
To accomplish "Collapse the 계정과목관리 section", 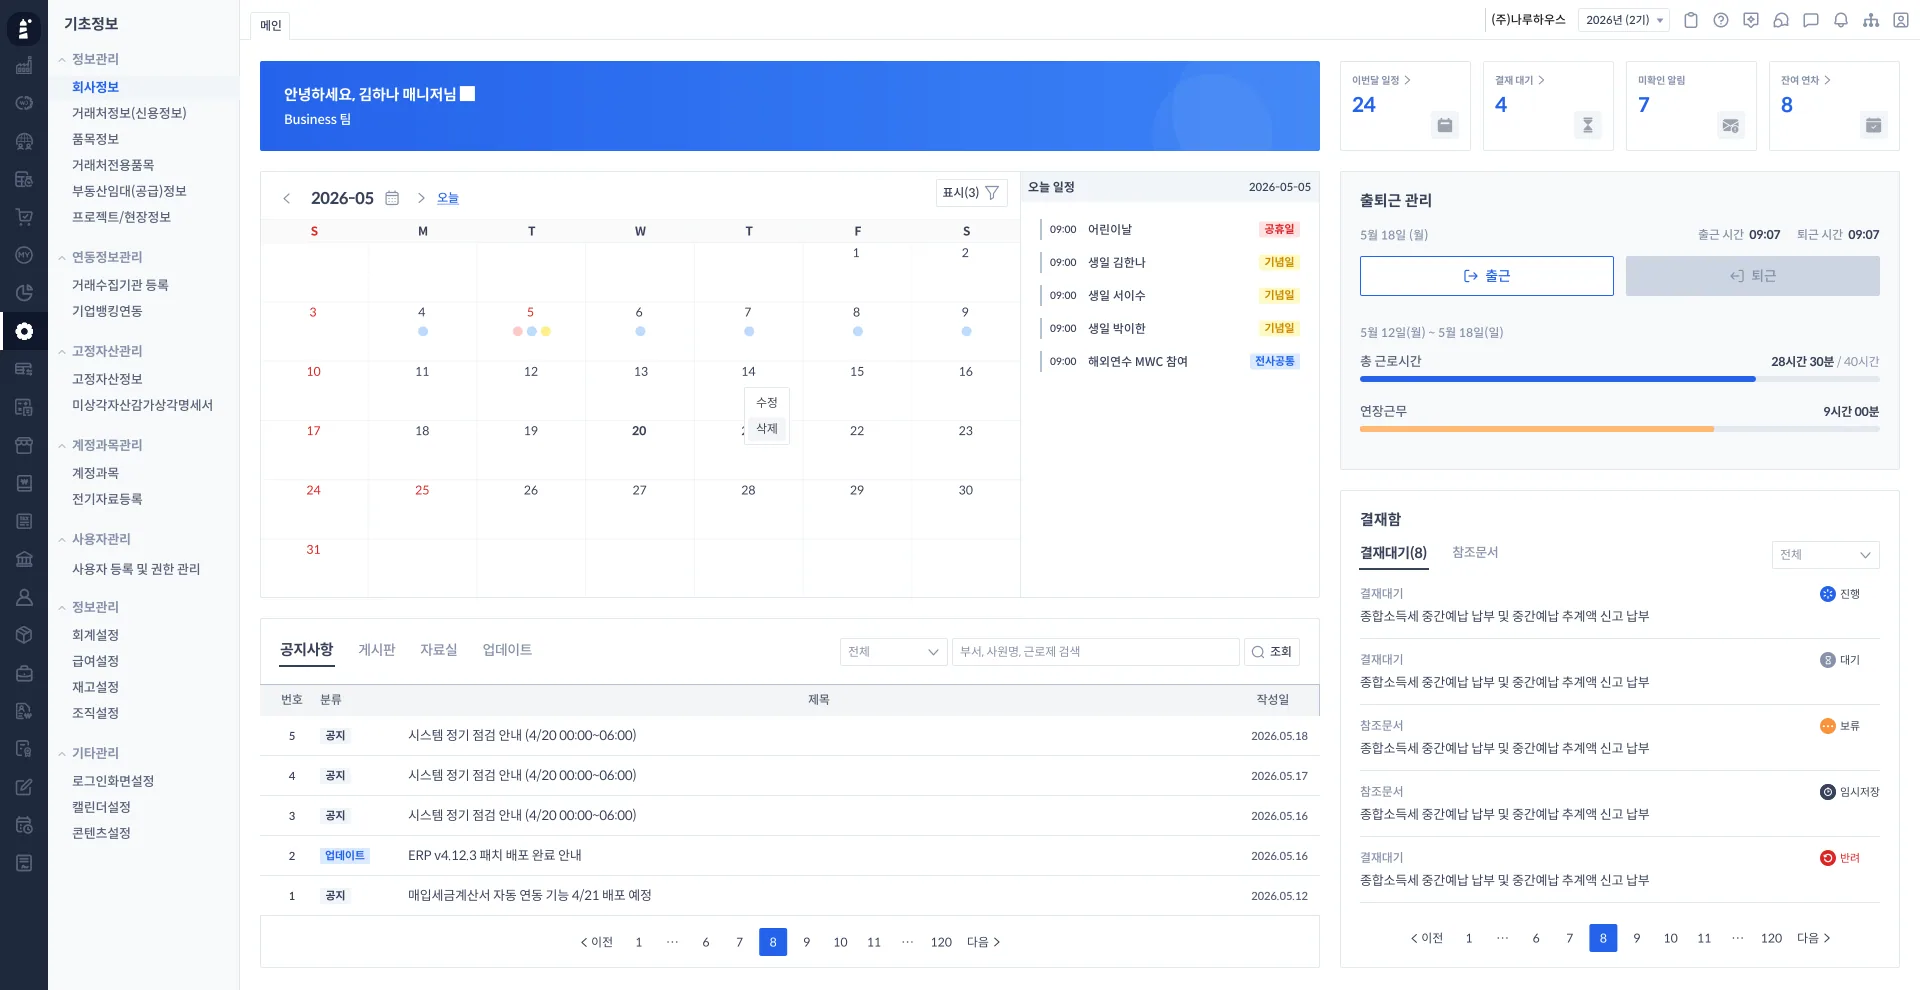I will click(62, 446).
